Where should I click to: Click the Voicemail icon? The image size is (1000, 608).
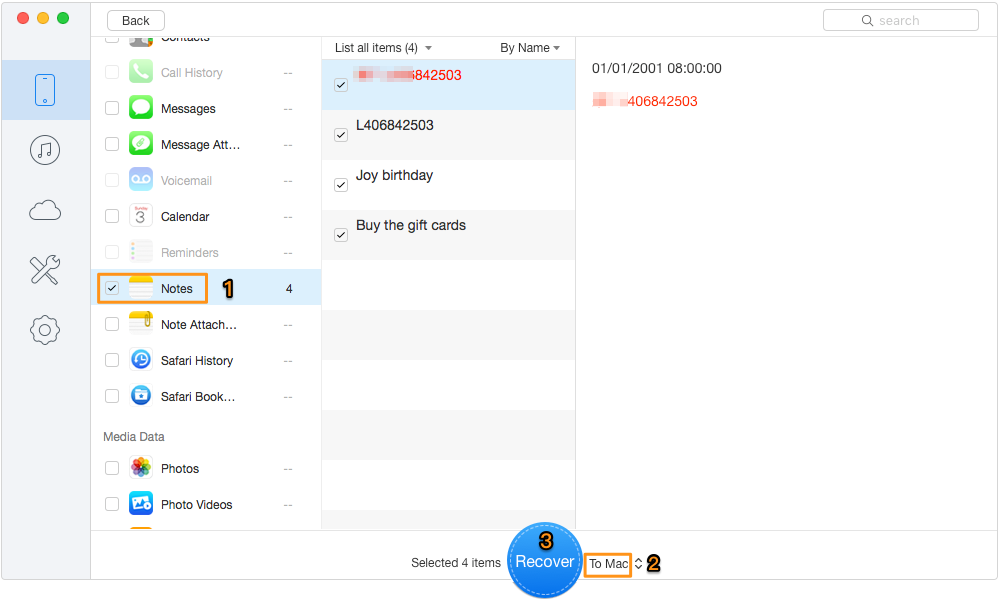point(141,180)
